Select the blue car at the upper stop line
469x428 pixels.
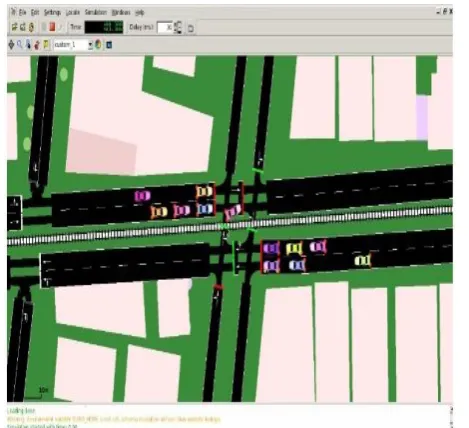coord(205,209)
